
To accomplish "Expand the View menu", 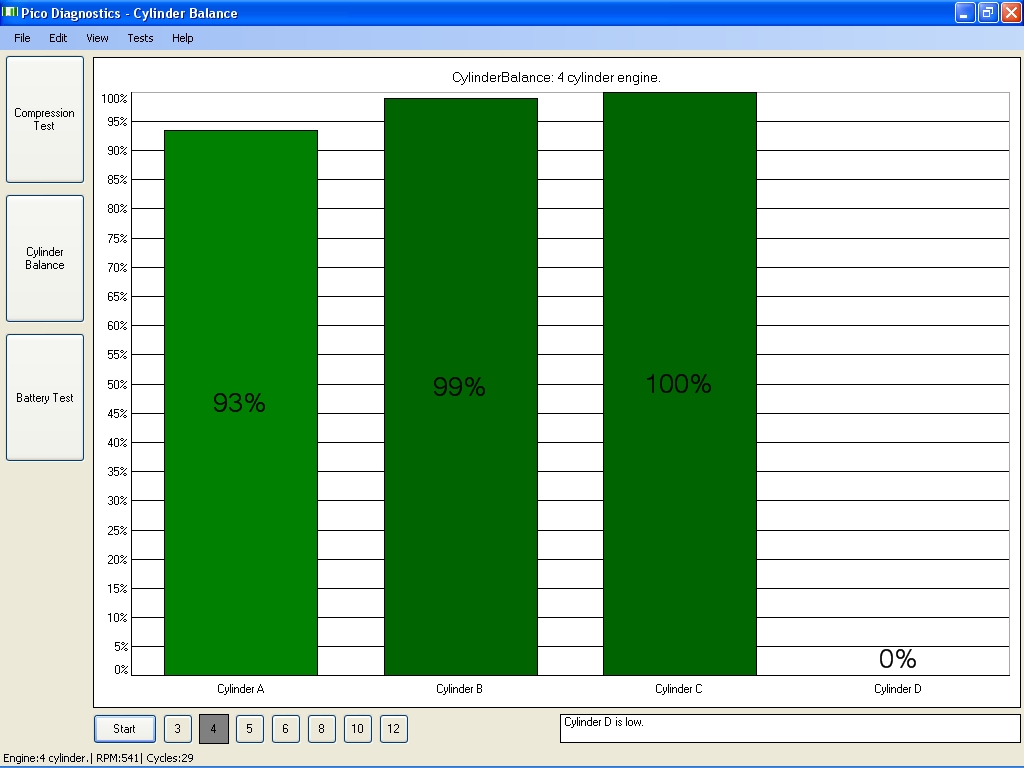I will click(x=97, y=38).
